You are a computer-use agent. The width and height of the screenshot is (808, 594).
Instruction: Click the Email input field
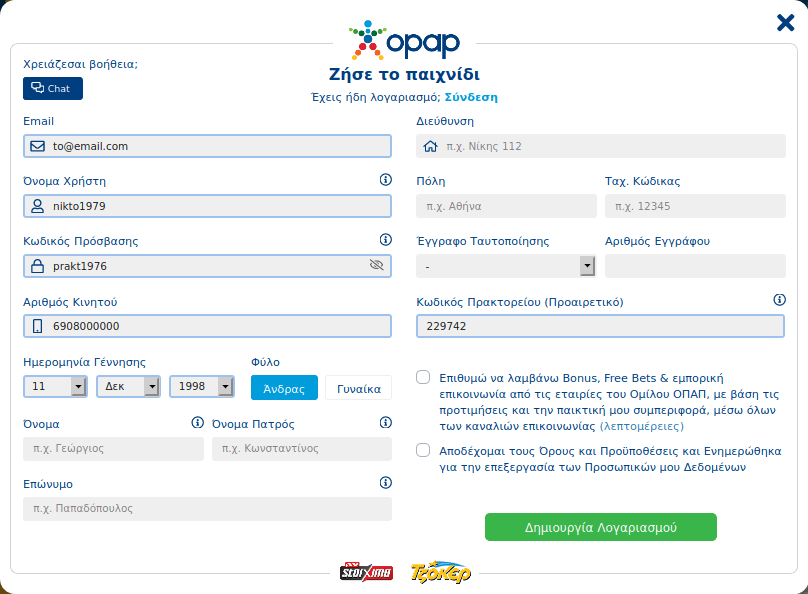coord(207,146)
